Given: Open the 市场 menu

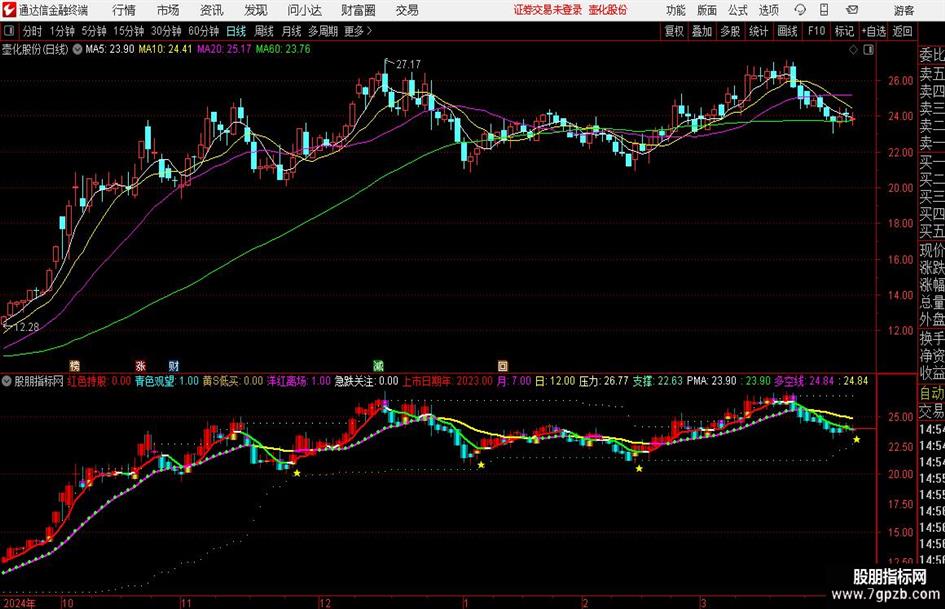Looking at the screenshot, I should tap(168, 10).
